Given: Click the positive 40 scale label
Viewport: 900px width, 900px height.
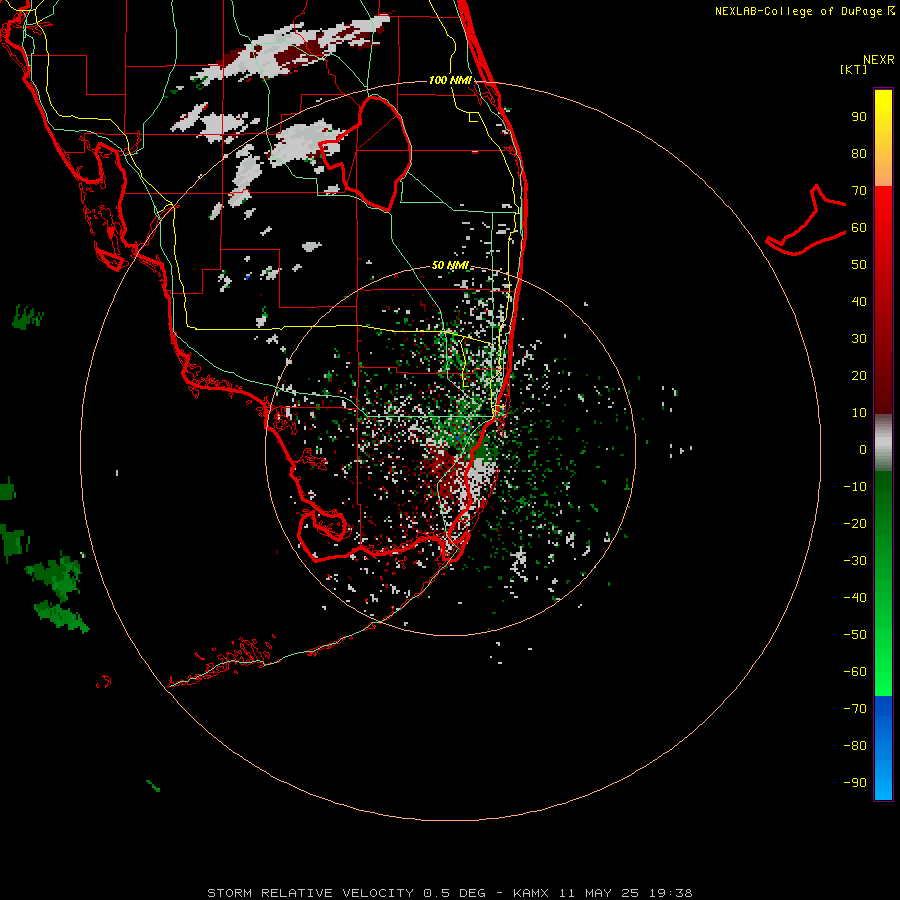Looking at the screenshot, I should click(859, 301).
